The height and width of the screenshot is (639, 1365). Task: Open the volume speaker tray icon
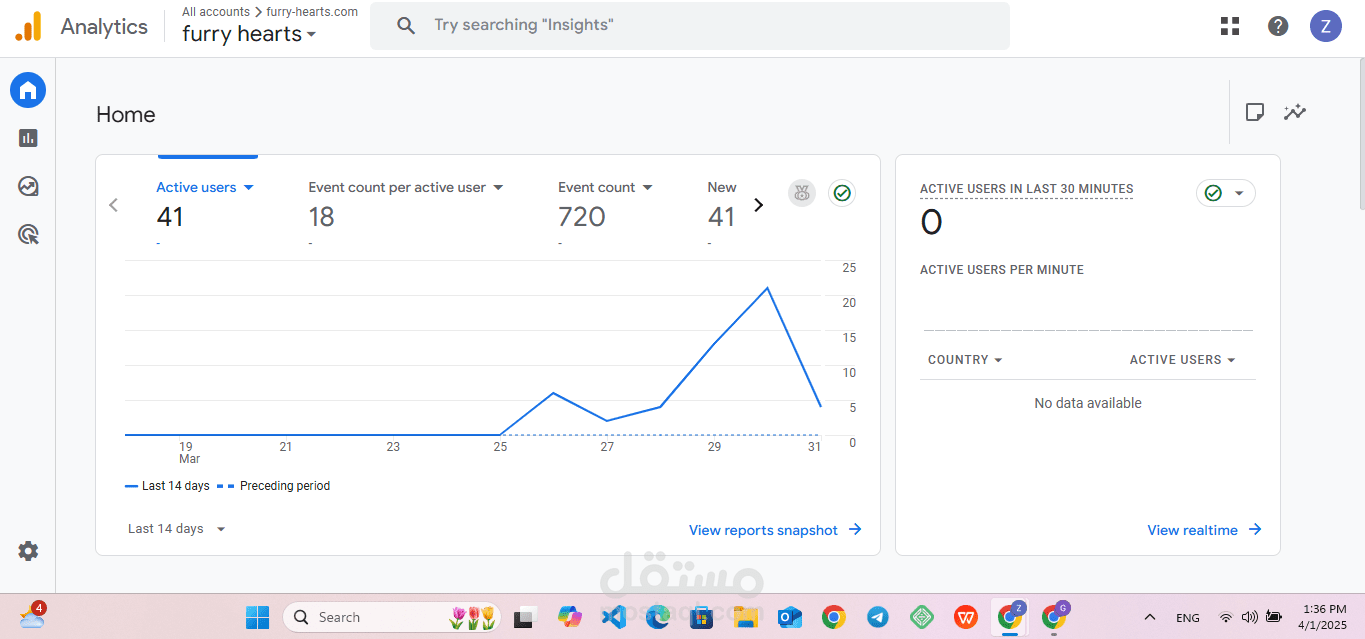tap(1250, 618)
